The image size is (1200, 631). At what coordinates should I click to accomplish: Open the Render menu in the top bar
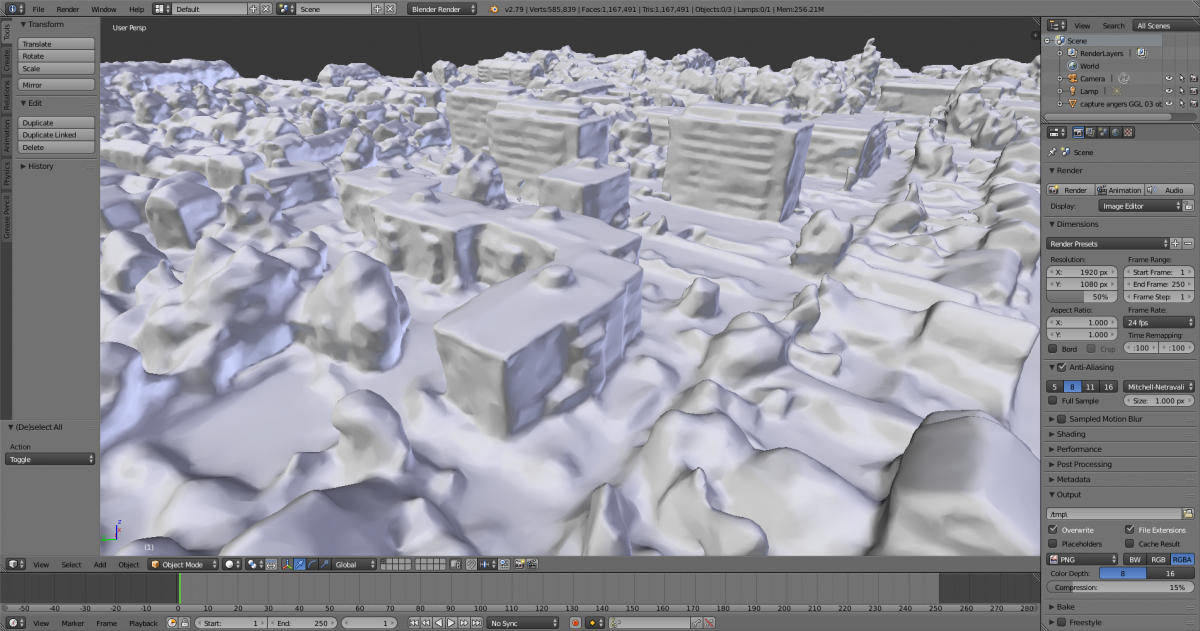tap(68, 9)
